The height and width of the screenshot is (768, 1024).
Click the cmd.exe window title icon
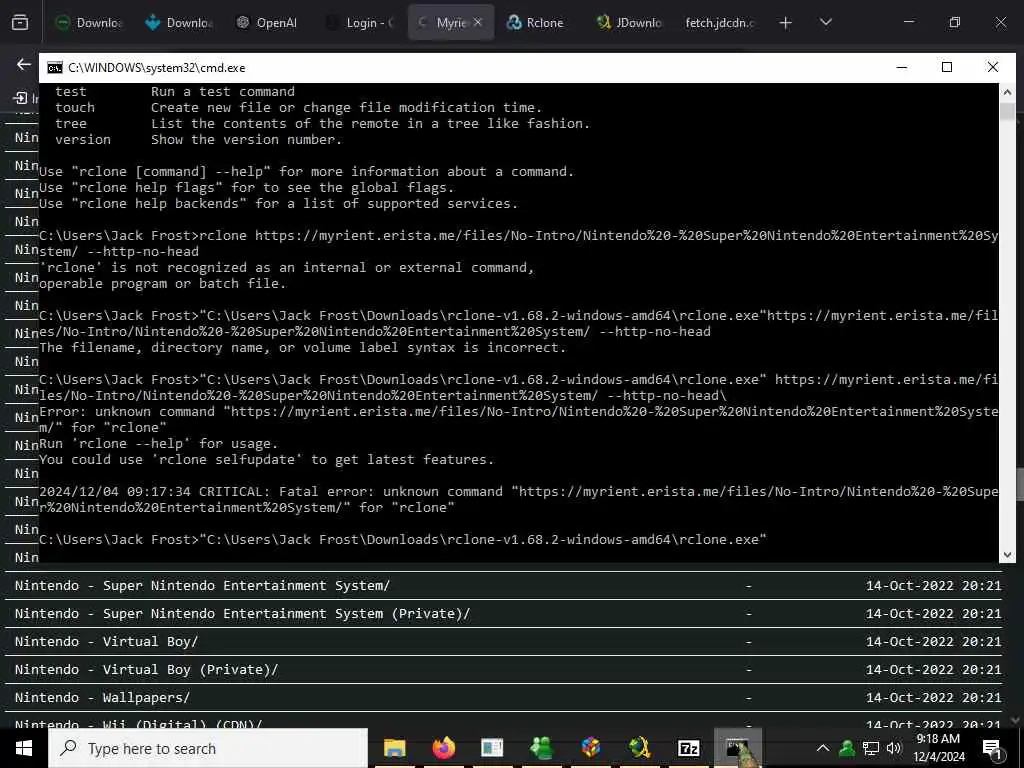(55, 67)
